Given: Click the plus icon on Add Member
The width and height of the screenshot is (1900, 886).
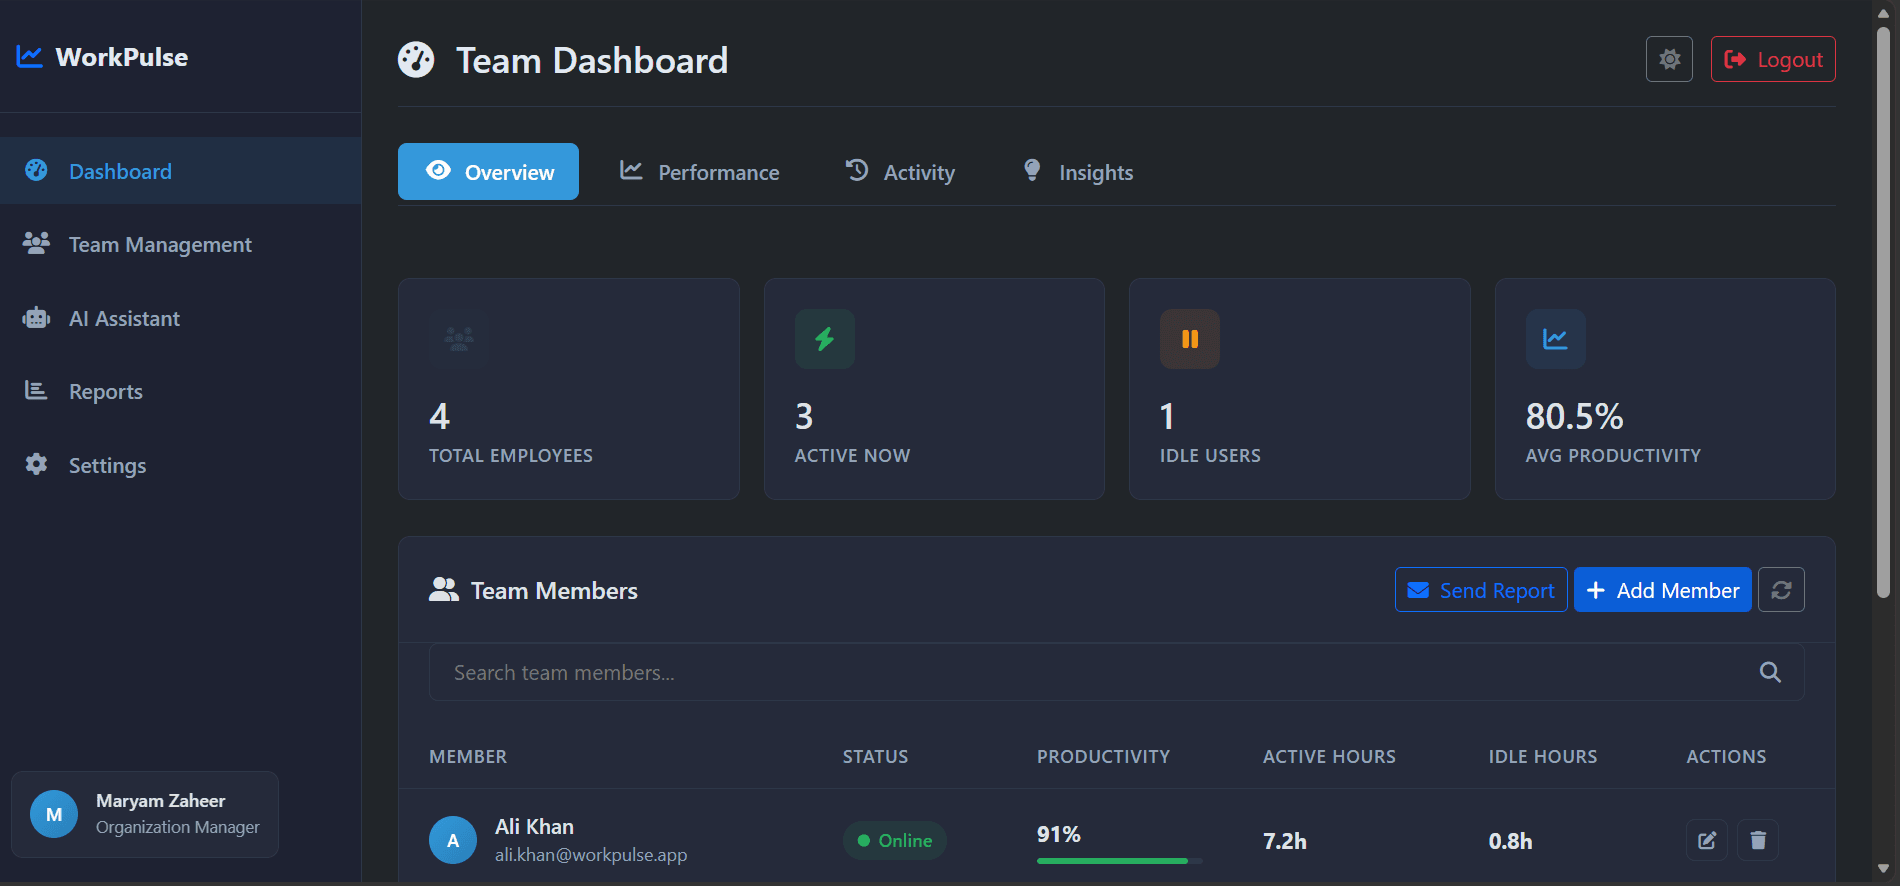Looking at the screenshot, I should pos(1596,590).
